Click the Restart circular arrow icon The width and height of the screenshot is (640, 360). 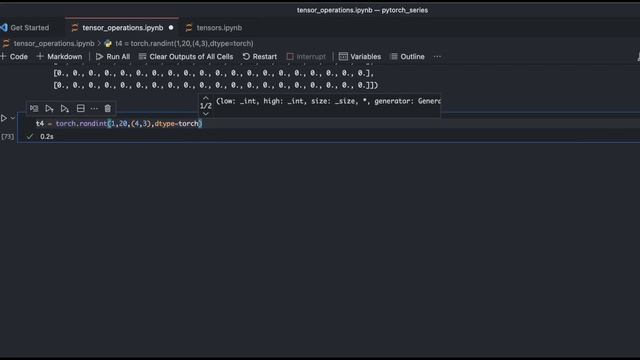click(246, 57)
